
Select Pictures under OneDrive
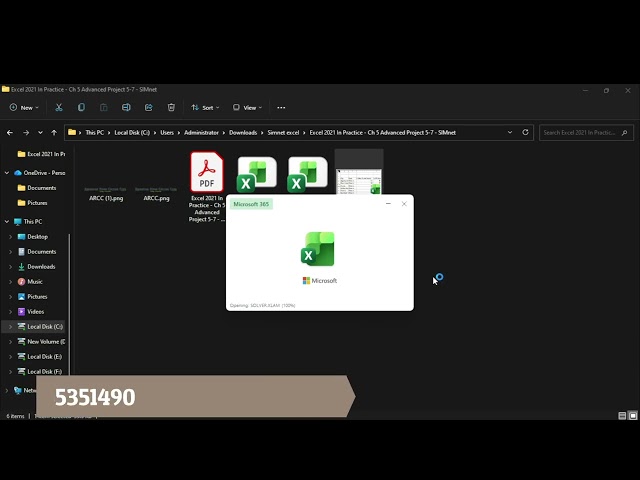click(x=33, y=203)
